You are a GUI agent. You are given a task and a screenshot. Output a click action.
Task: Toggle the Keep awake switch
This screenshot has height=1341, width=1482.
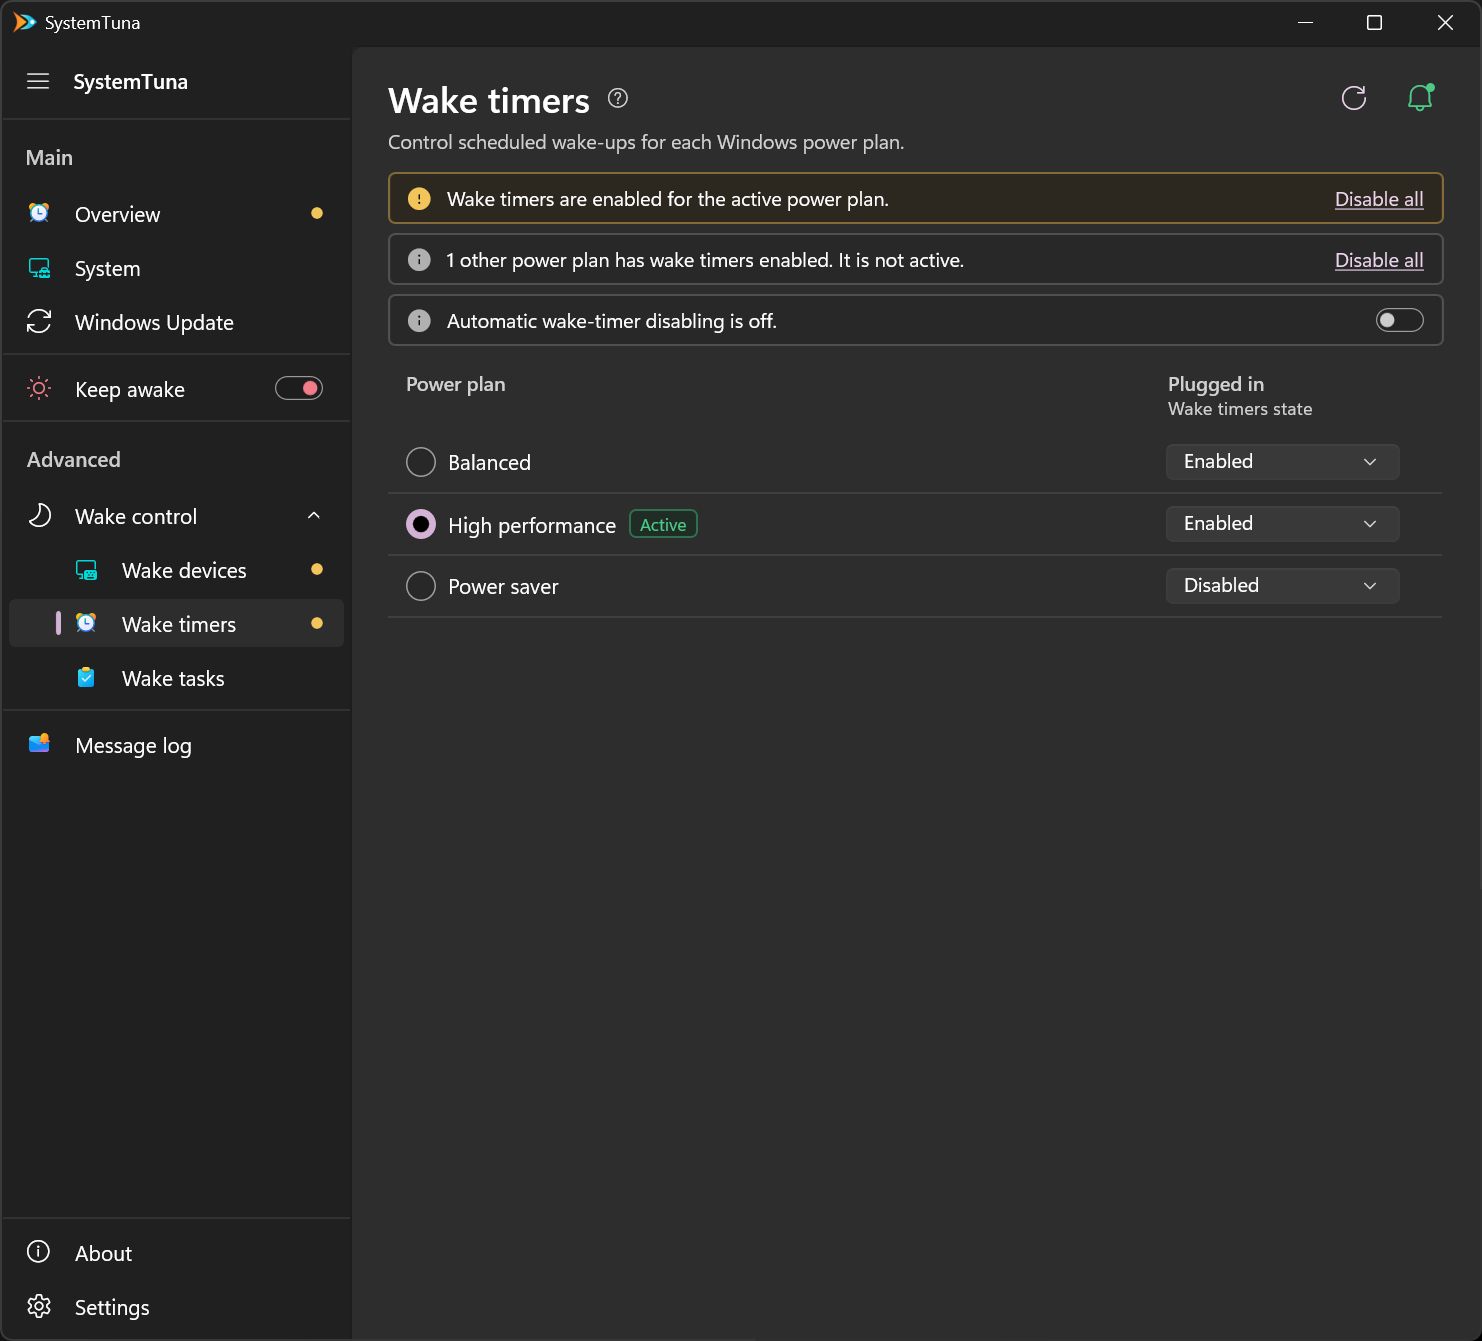299,388
